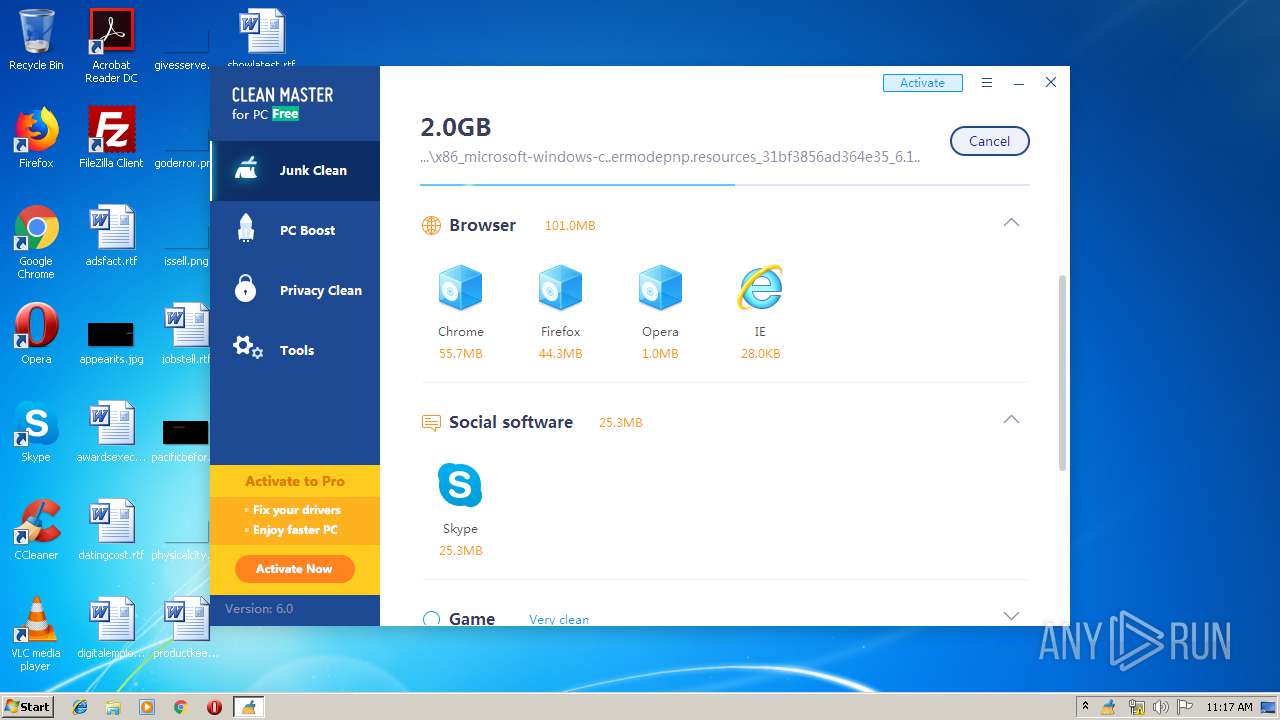Image resolution: width=1280 pixels, height=720 pixels.
Task: Click the Skype icon under Social software
Action: (460, 485)
